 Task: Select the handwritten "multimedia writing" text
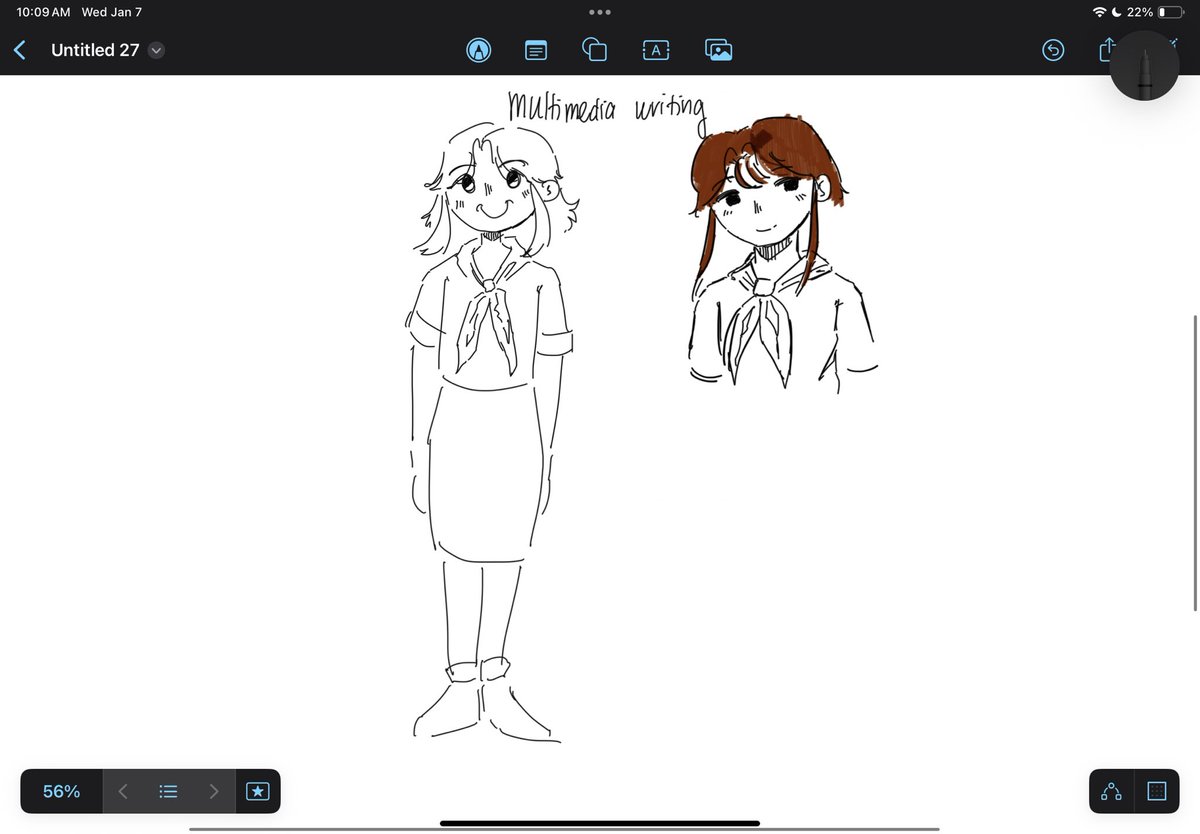pyautogui.click(x=608, y=111)
